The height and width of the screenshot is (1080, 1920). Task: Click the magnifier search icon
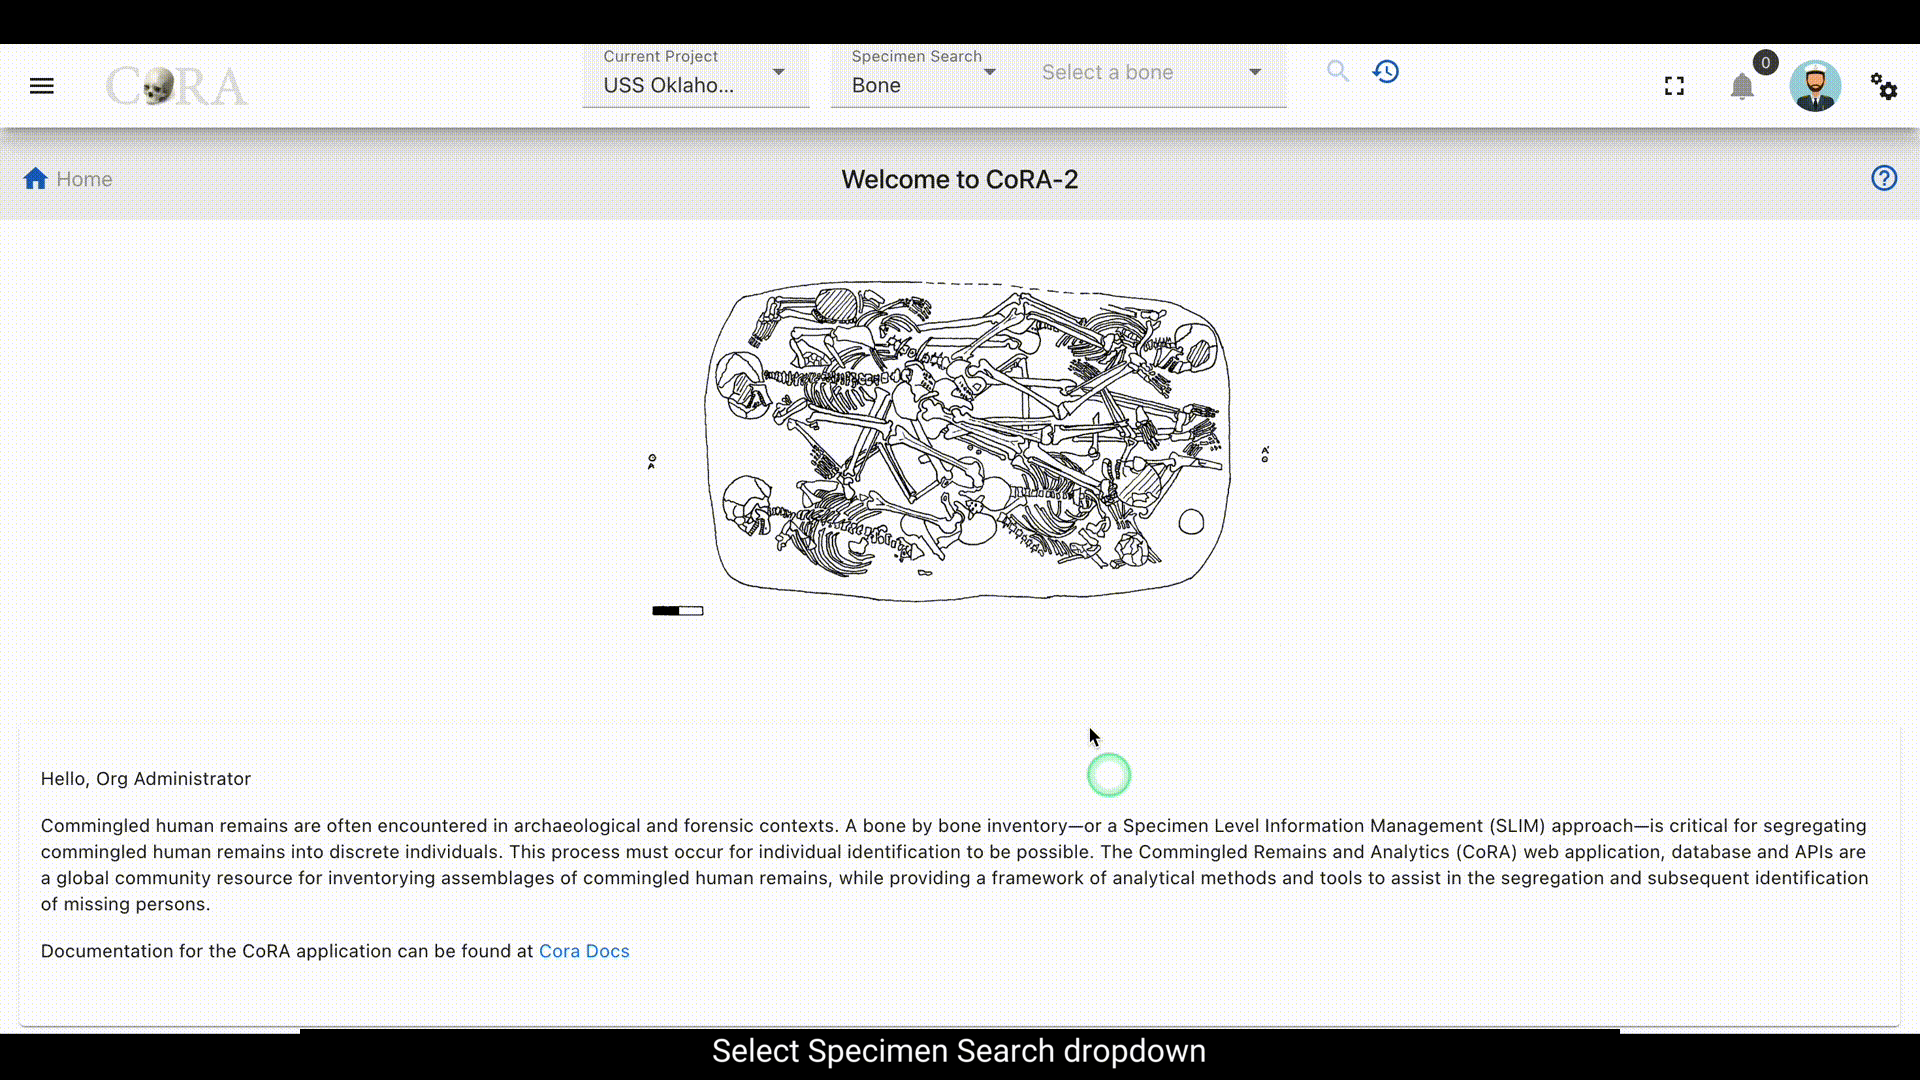(1338, 71)
